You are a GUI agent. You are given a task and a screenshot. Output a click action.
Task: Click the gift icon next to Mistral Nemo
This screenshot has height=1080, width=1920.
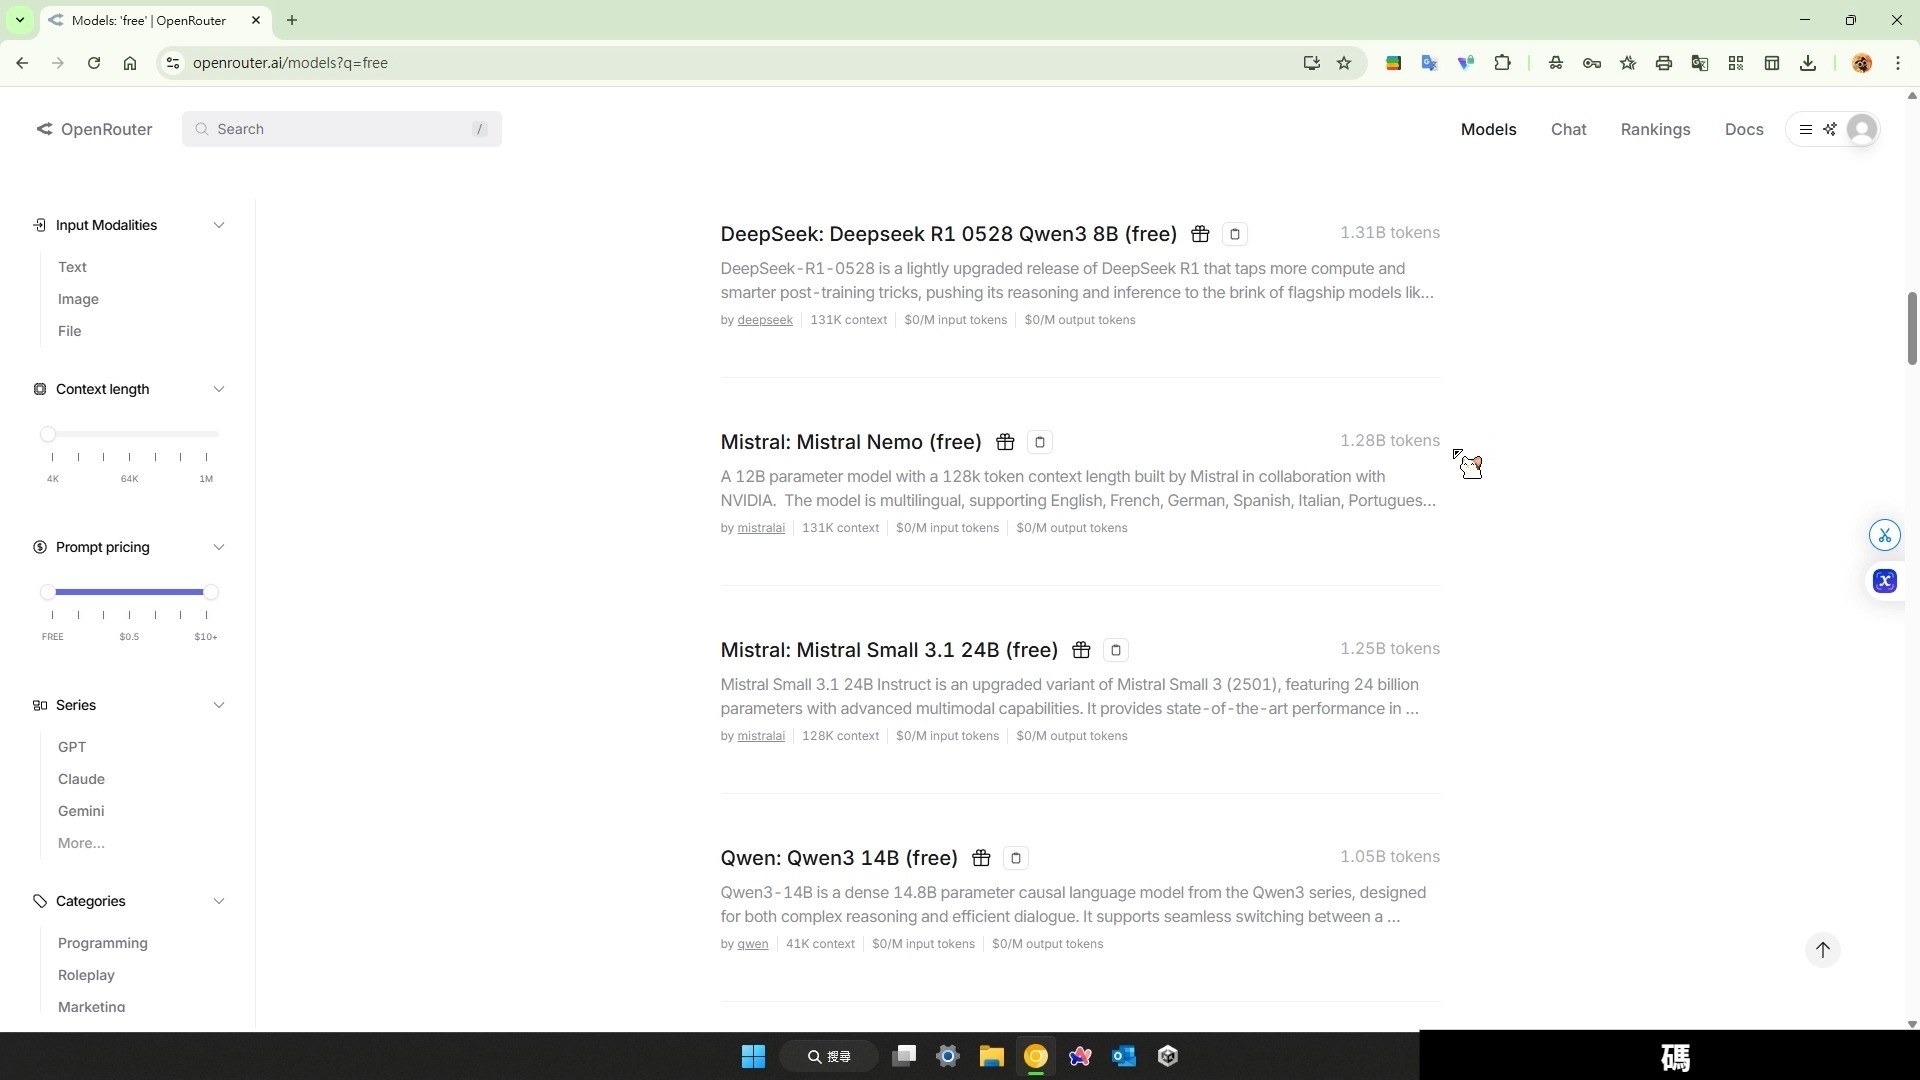coord(1005,442)
